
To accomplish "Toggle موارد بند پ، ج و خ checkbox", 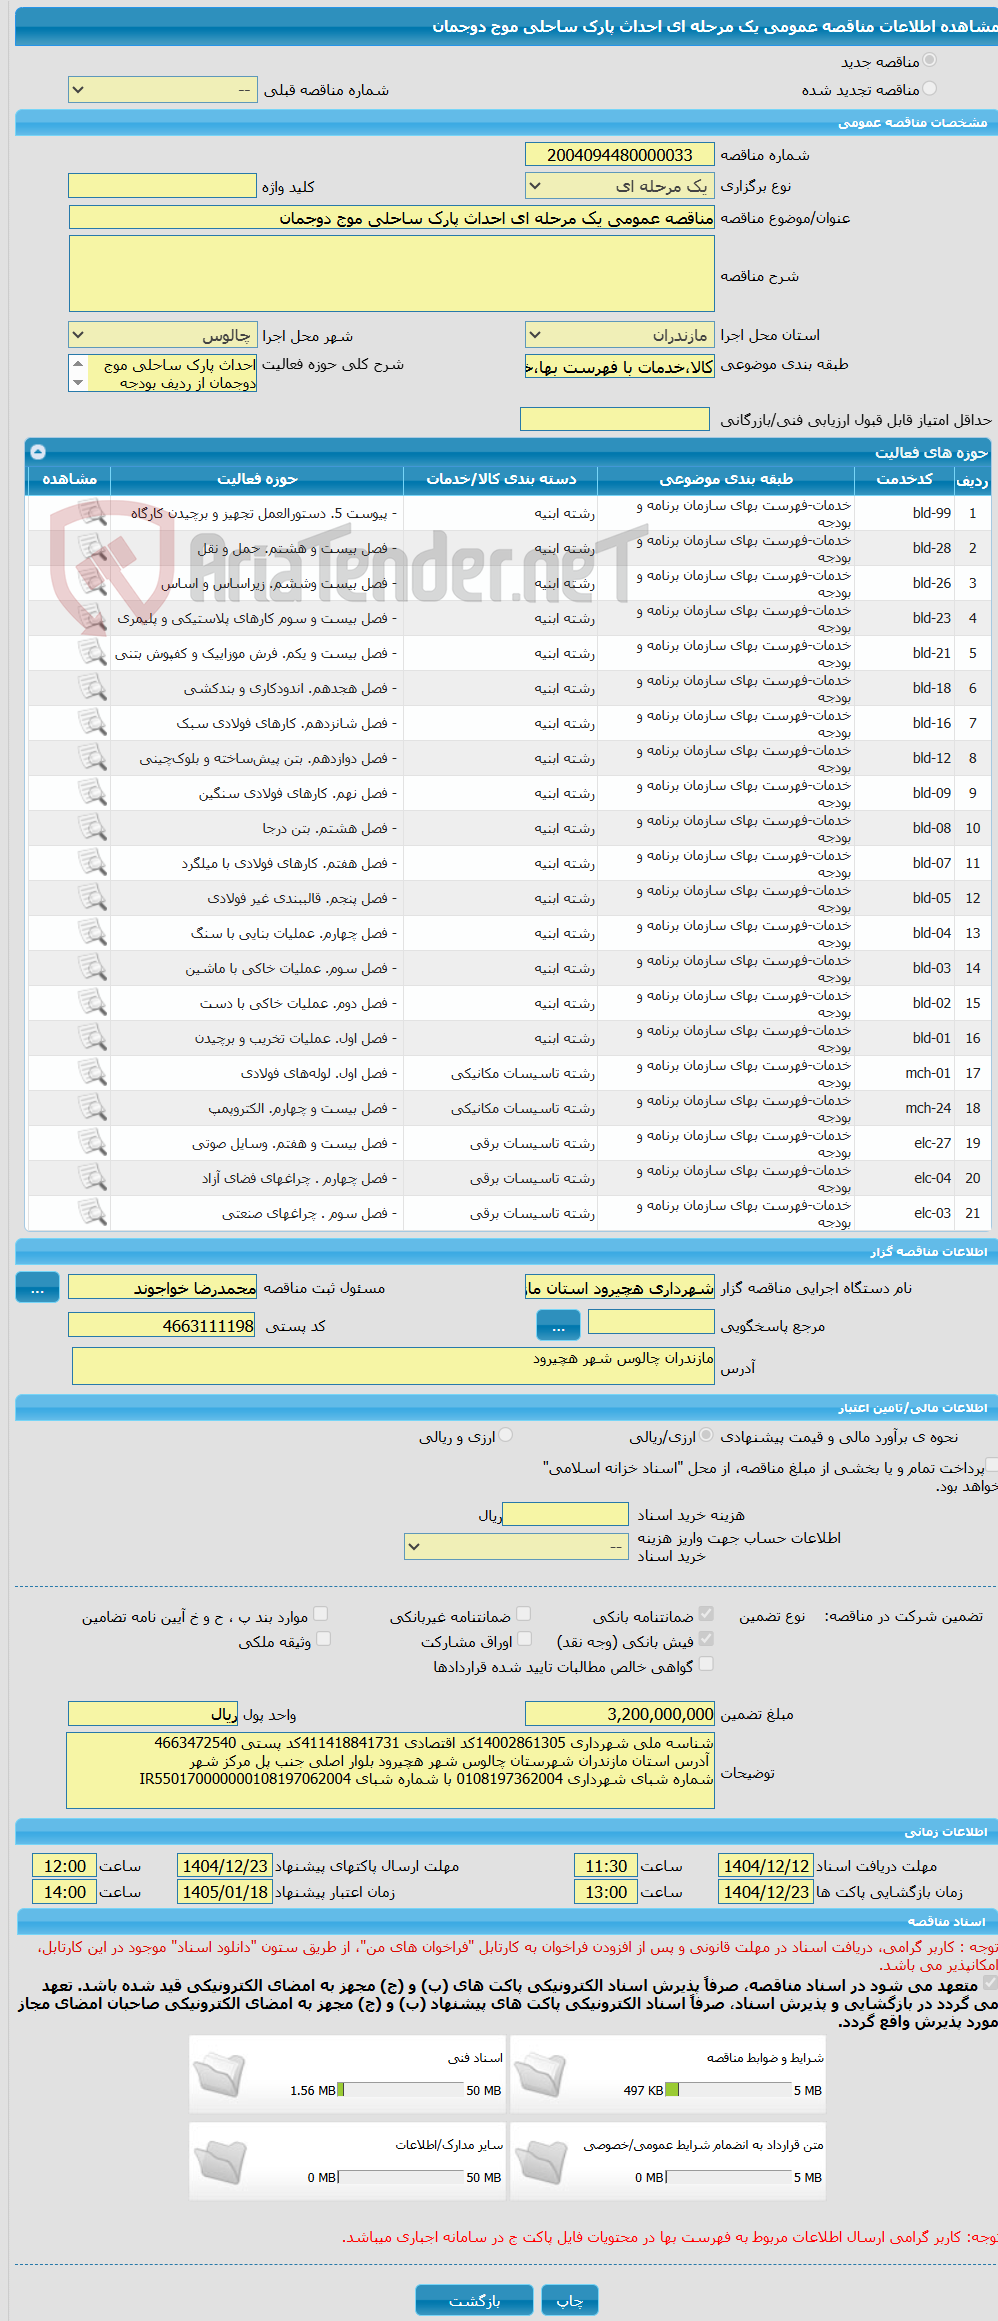I will point(320,1614).
